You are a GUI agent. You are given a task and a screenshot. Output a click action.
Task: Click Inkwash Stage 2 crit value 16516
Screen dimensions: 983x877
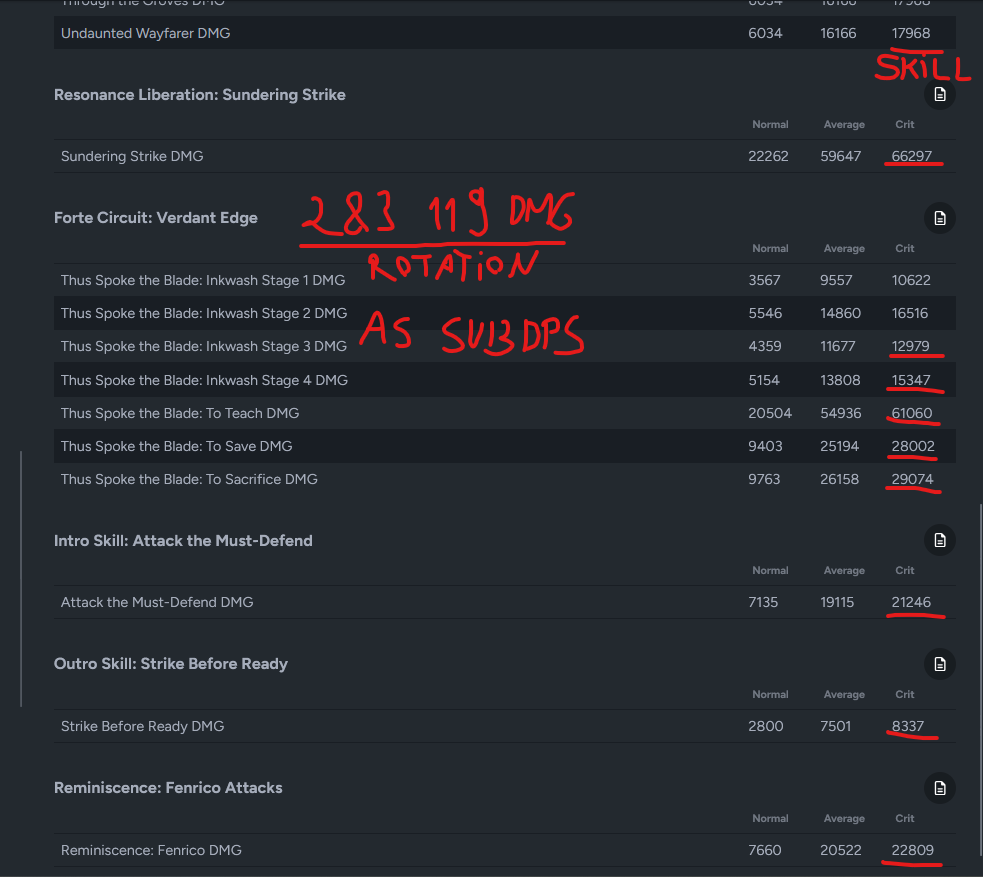910,313
